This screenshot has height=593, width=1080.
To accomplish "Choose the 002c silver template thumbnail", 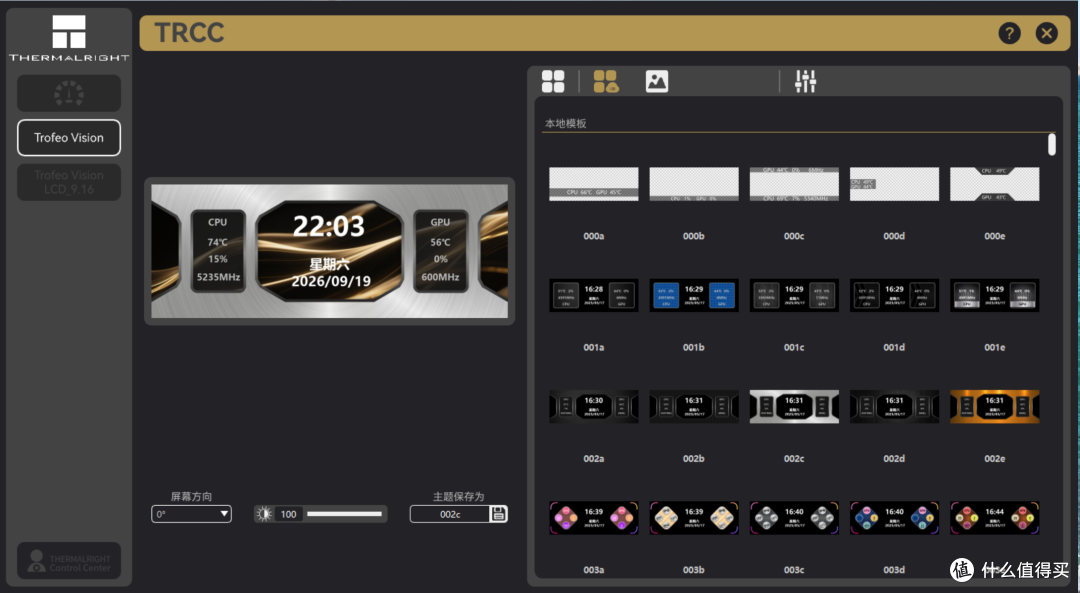I will click(794, 406).
